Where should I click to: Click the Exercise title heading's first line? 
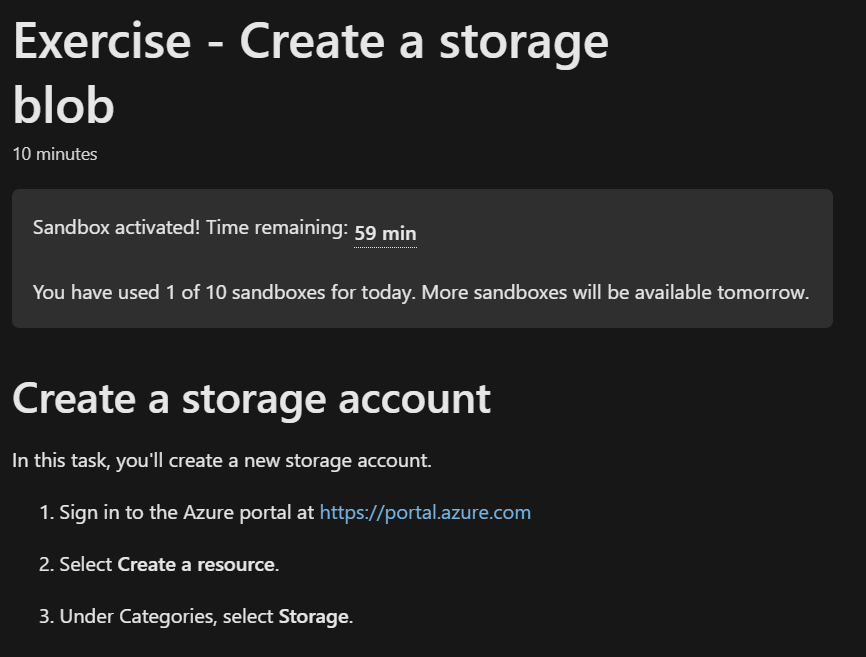(310, 42)
